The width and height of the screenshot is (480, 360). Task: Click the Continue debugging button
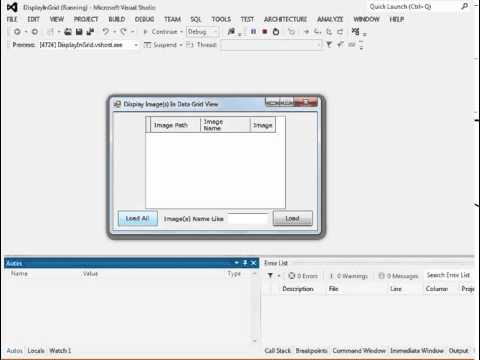[x=160, y=32]
